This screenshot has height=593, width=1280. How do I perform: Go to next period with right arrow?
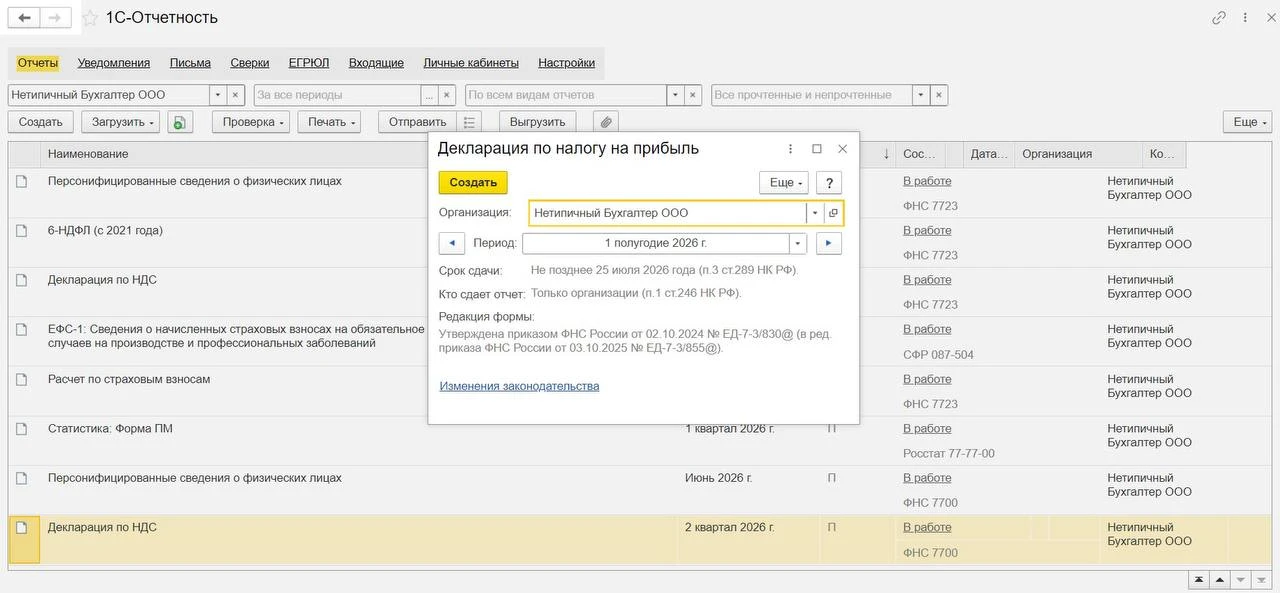pos(829,243)
